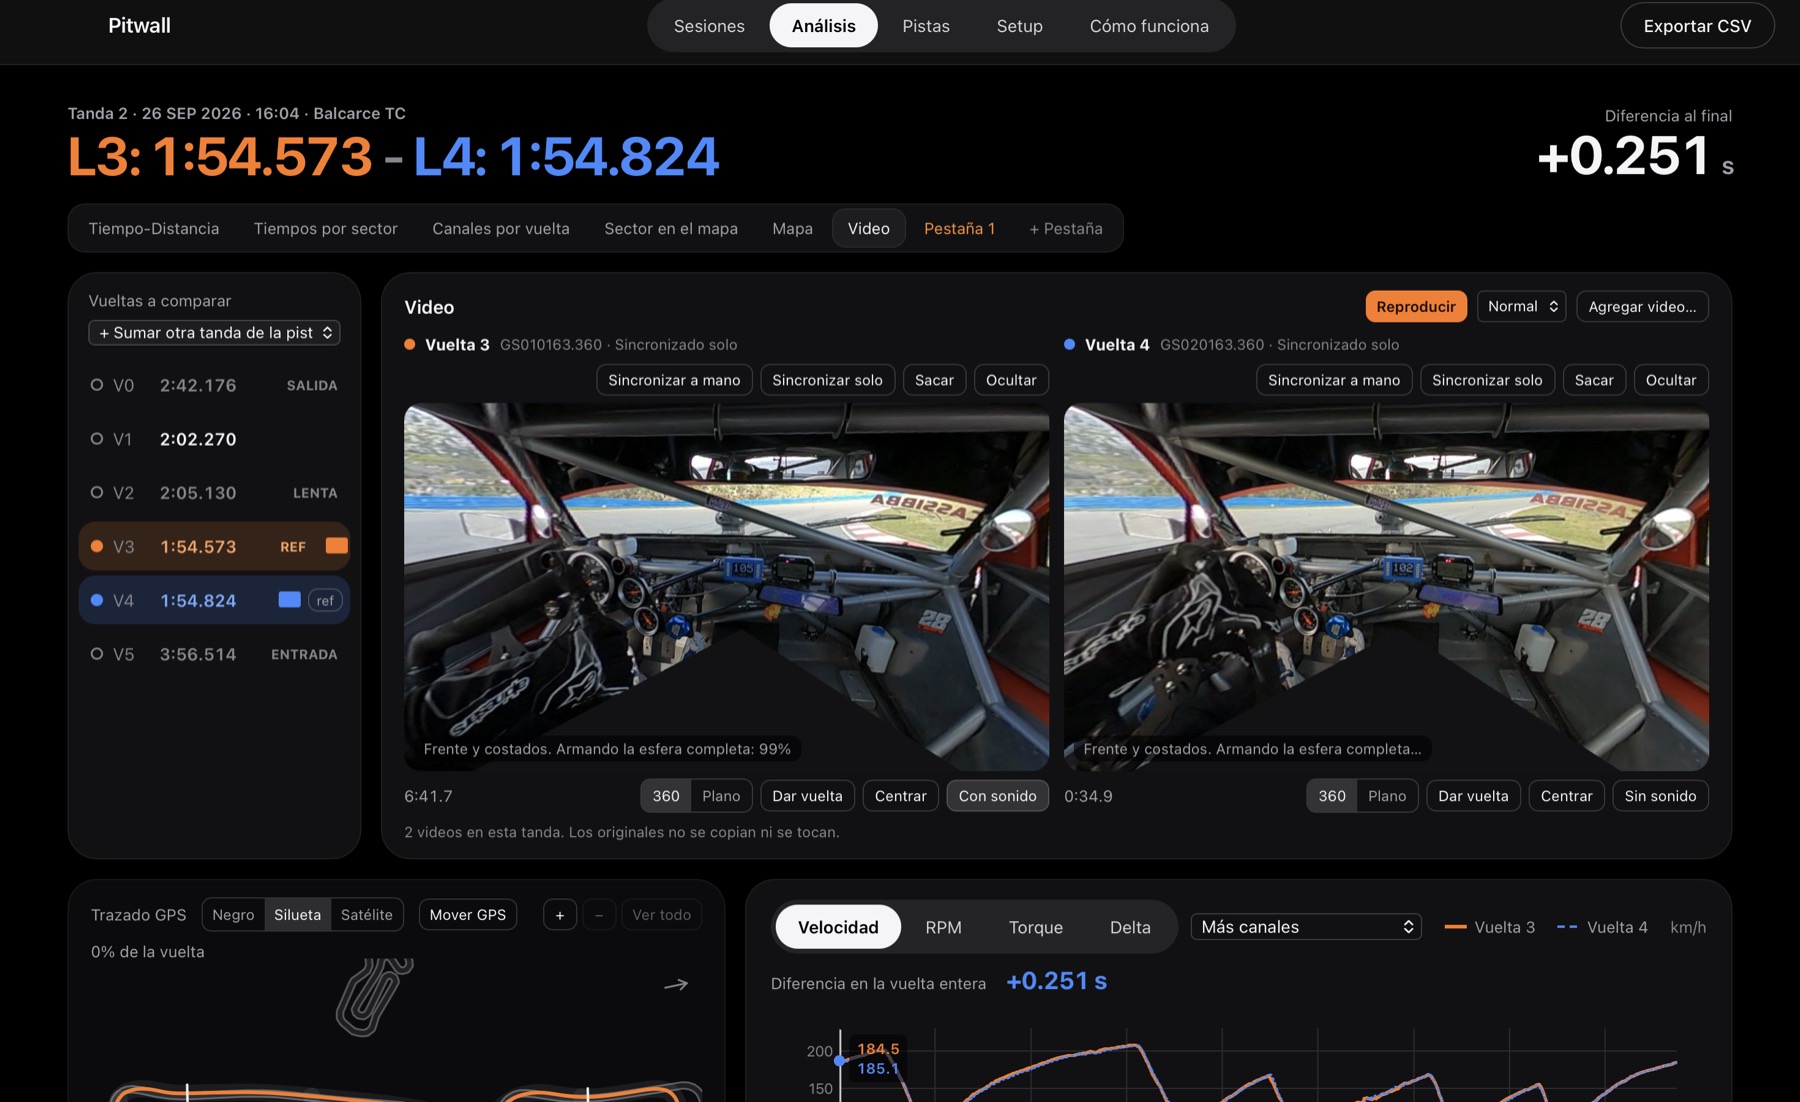
Task: Click the blue color swatch for V4
Action: click(289, 600)
